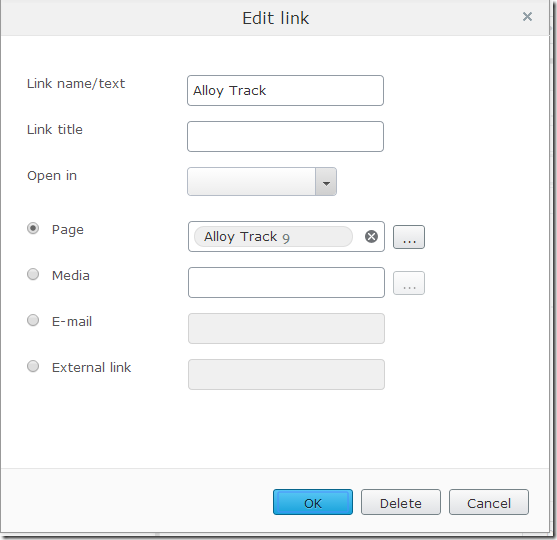The height and width of the screenshot is (540, 557).
Task: Select the Page radio button
Action: 33,228
